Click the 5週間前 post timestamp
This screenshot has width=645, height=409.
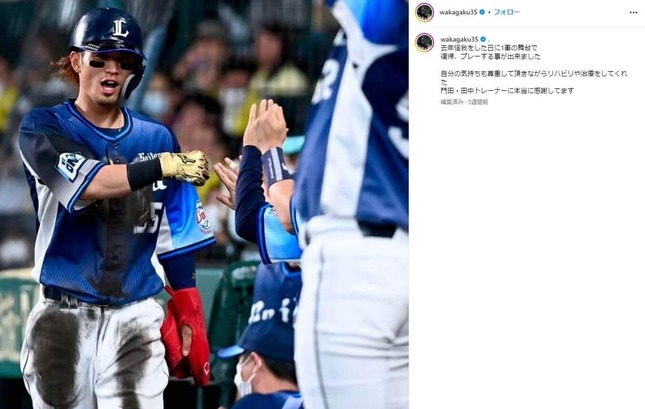[x=478, y=102]
